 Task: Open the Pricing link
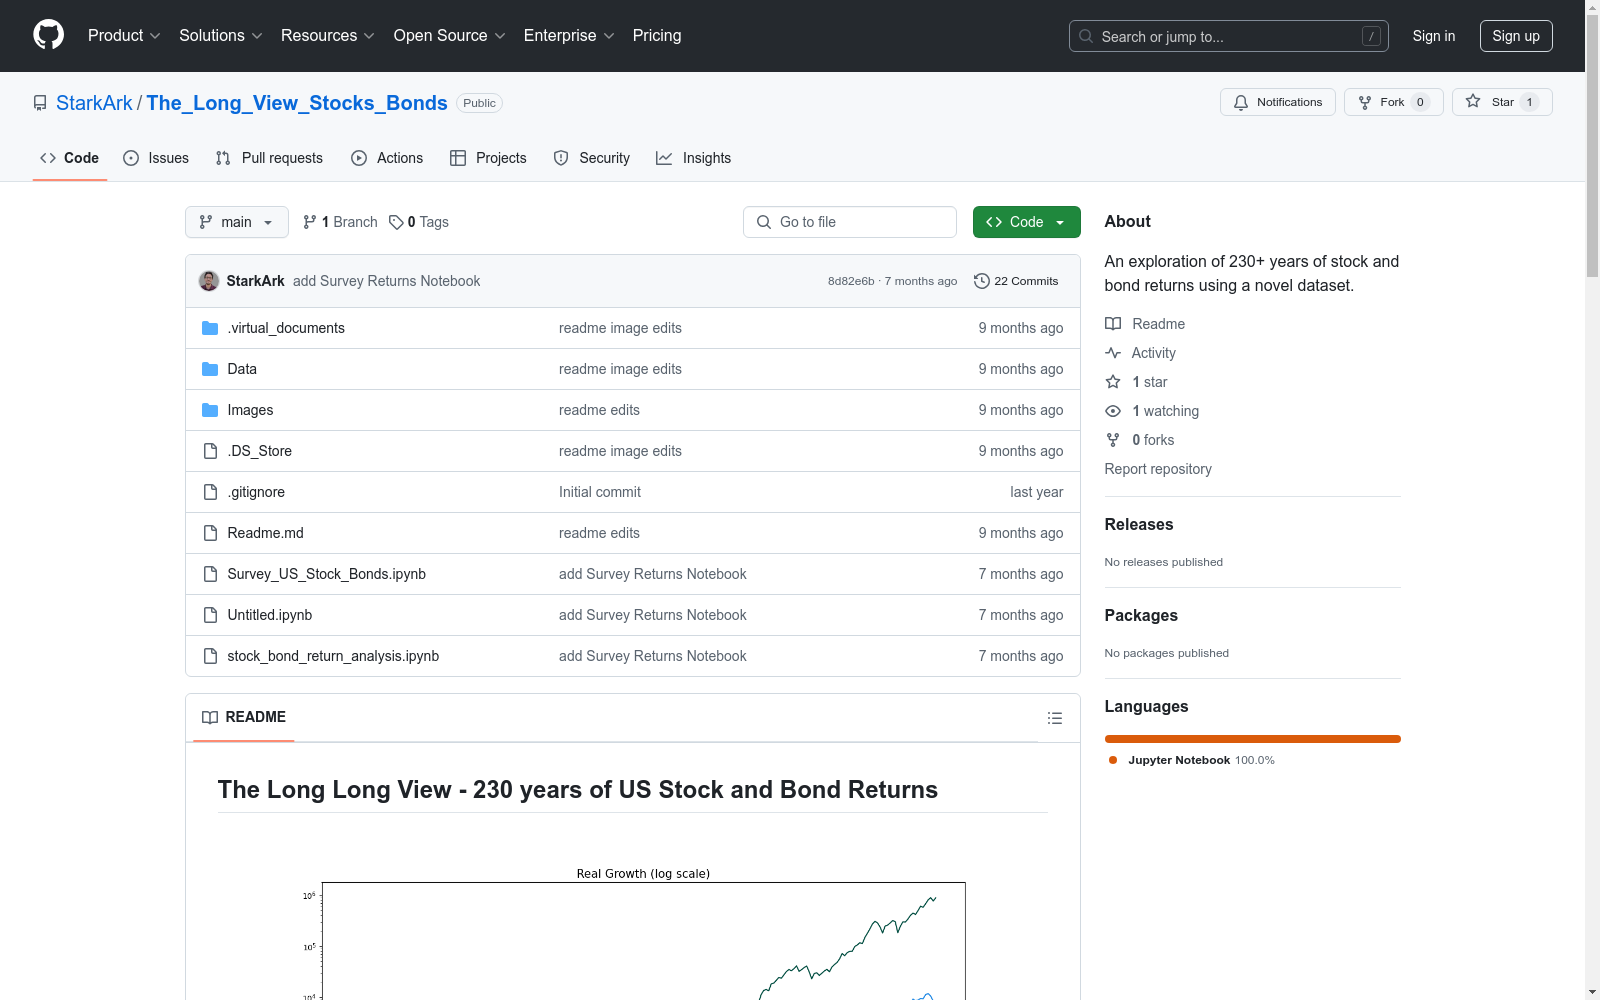[x=657, y=36]
